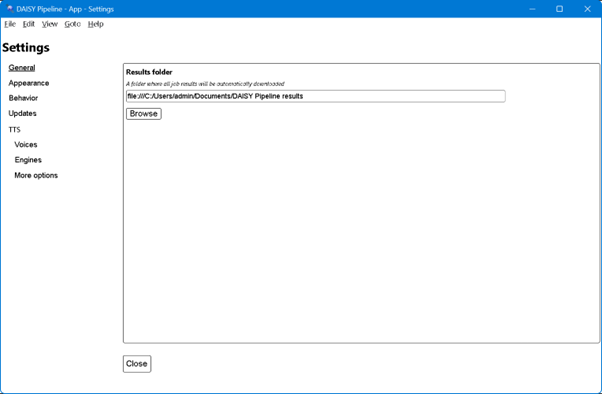Open the Edit menu
This screenshot has width=602, height=394.
(28, 24)
